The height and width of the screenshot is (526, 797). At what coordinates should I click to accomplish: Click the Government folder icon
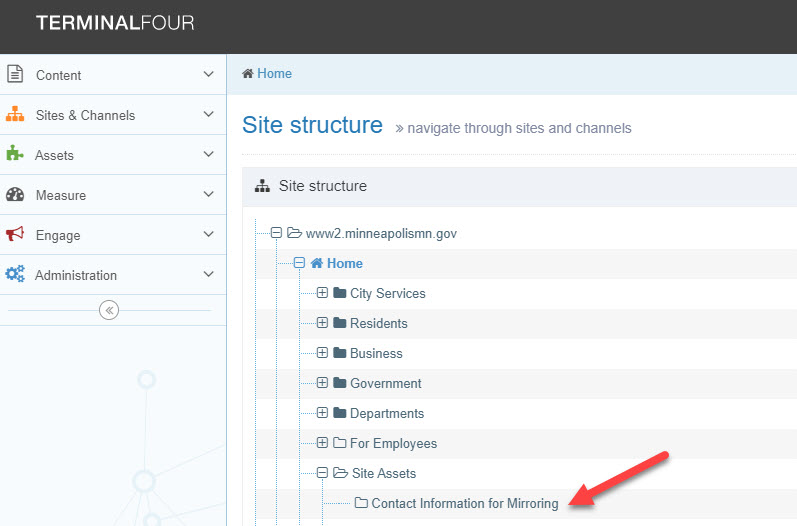click(x=340, y=383)
